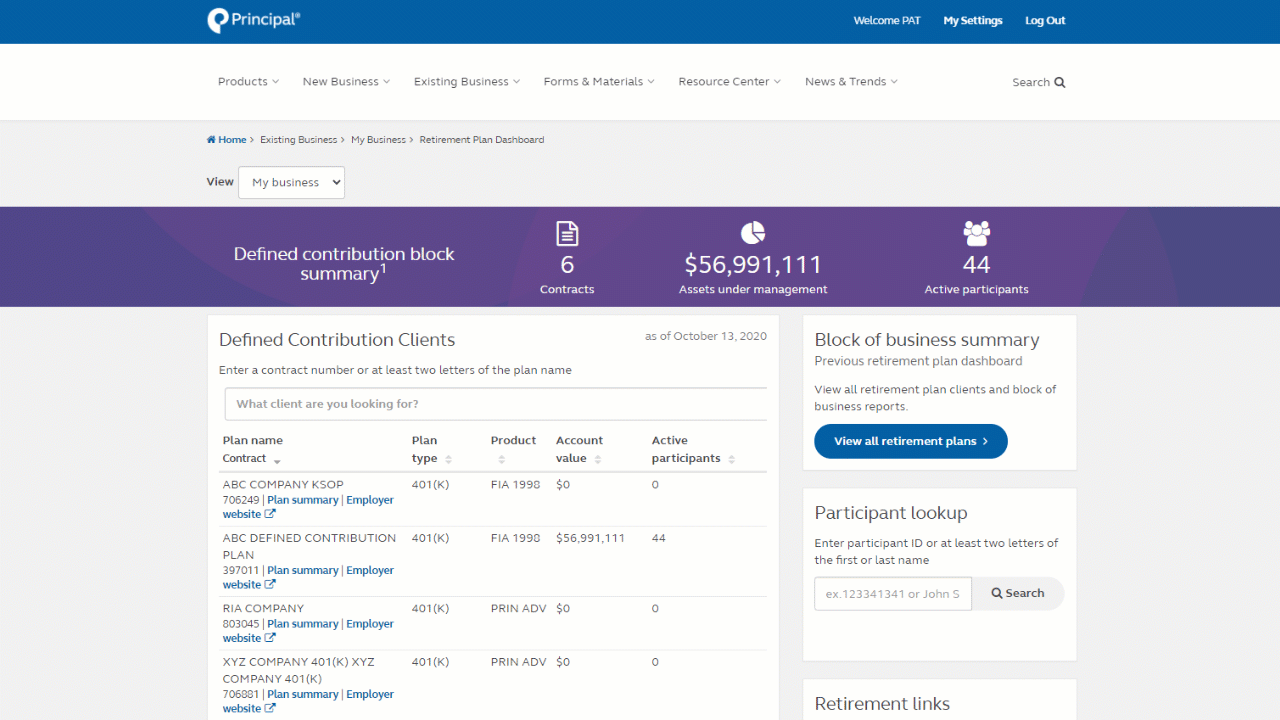
Task: Open the News & Trends menu
Action: (851, 82)
